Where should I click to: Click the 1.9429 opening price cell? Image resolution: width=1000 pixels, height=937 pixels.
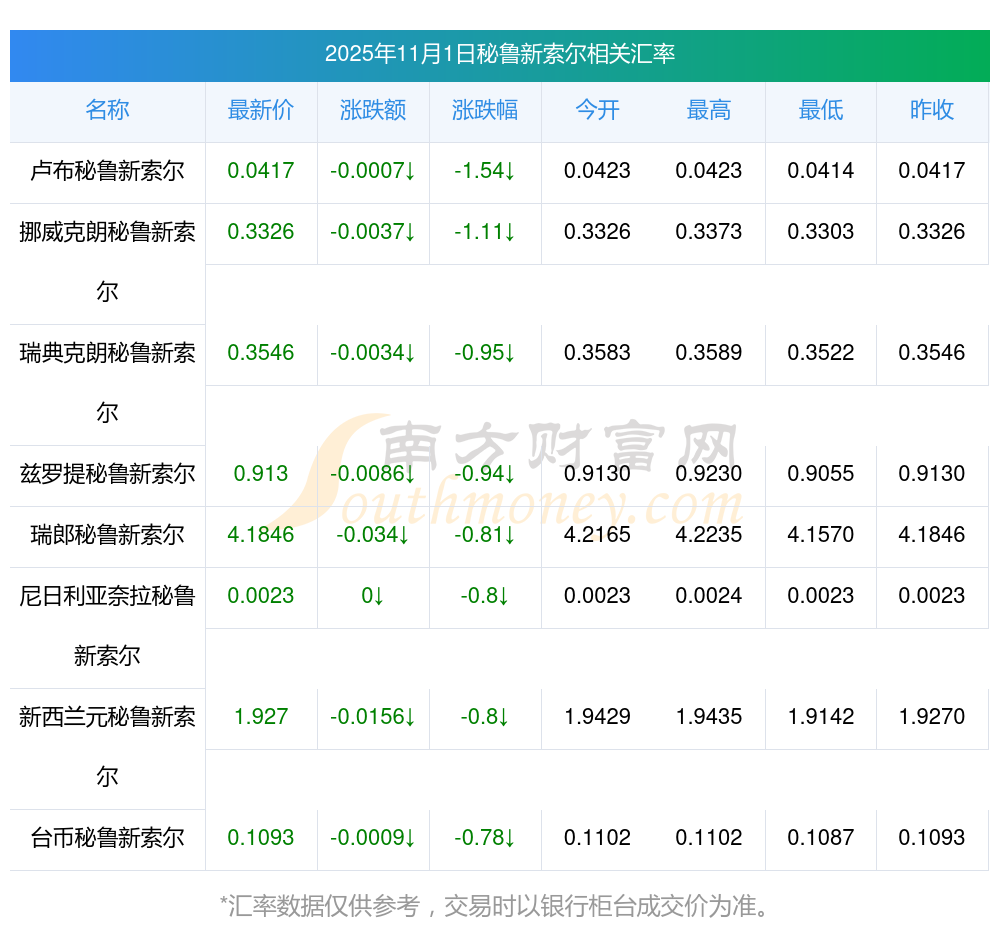597,717
